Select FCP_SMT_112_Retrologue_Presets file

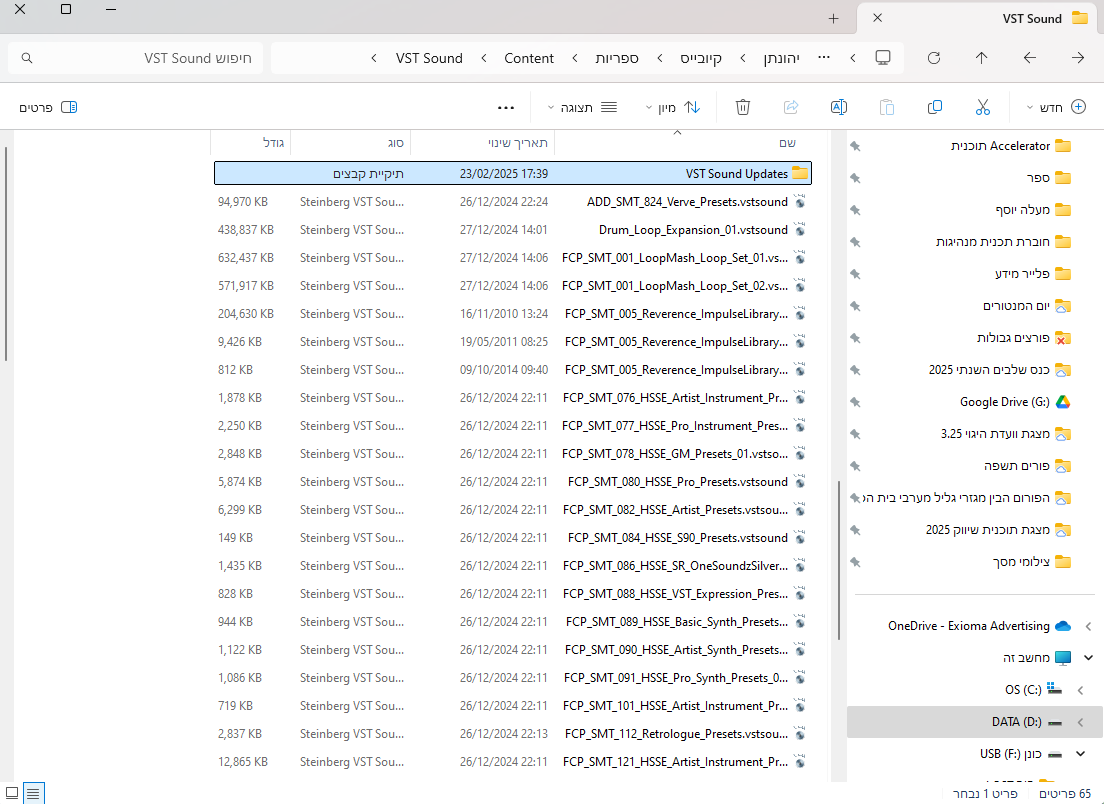(x=513, y=734)
